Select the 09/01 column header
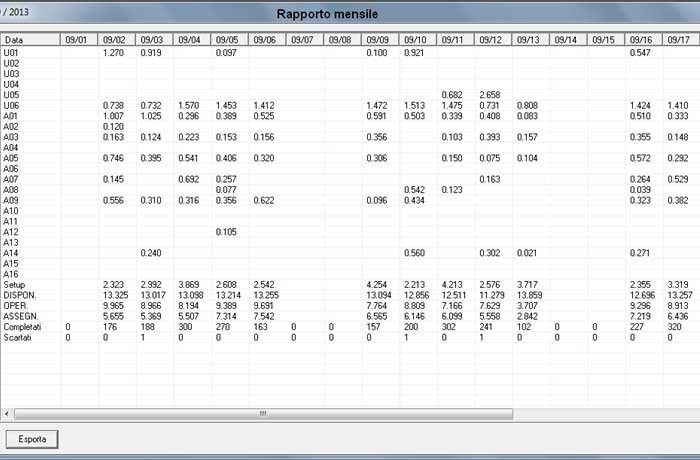 click(x=79, y=40)
